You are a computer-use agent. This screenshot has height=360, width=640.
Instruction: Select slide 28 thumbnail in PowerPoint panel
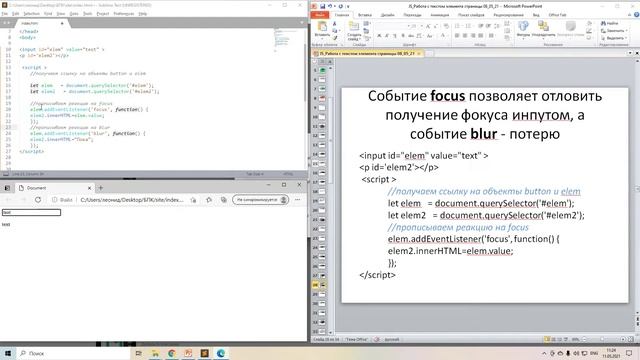tap(322, 284)
